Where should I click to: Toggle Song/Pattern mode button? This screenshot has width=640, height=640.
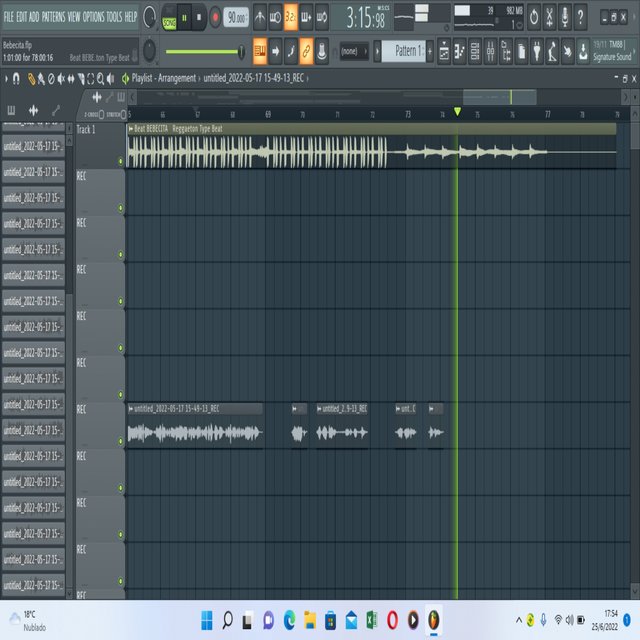(169, 18)
